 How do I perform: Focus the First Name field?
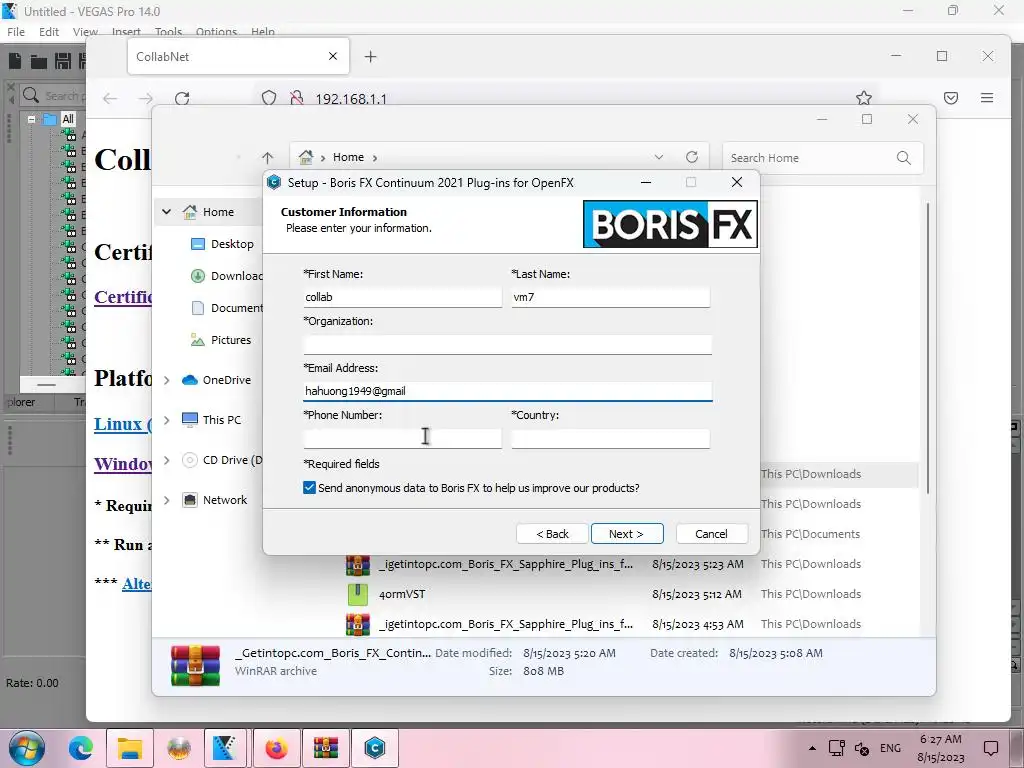click(x=402, y=297)
